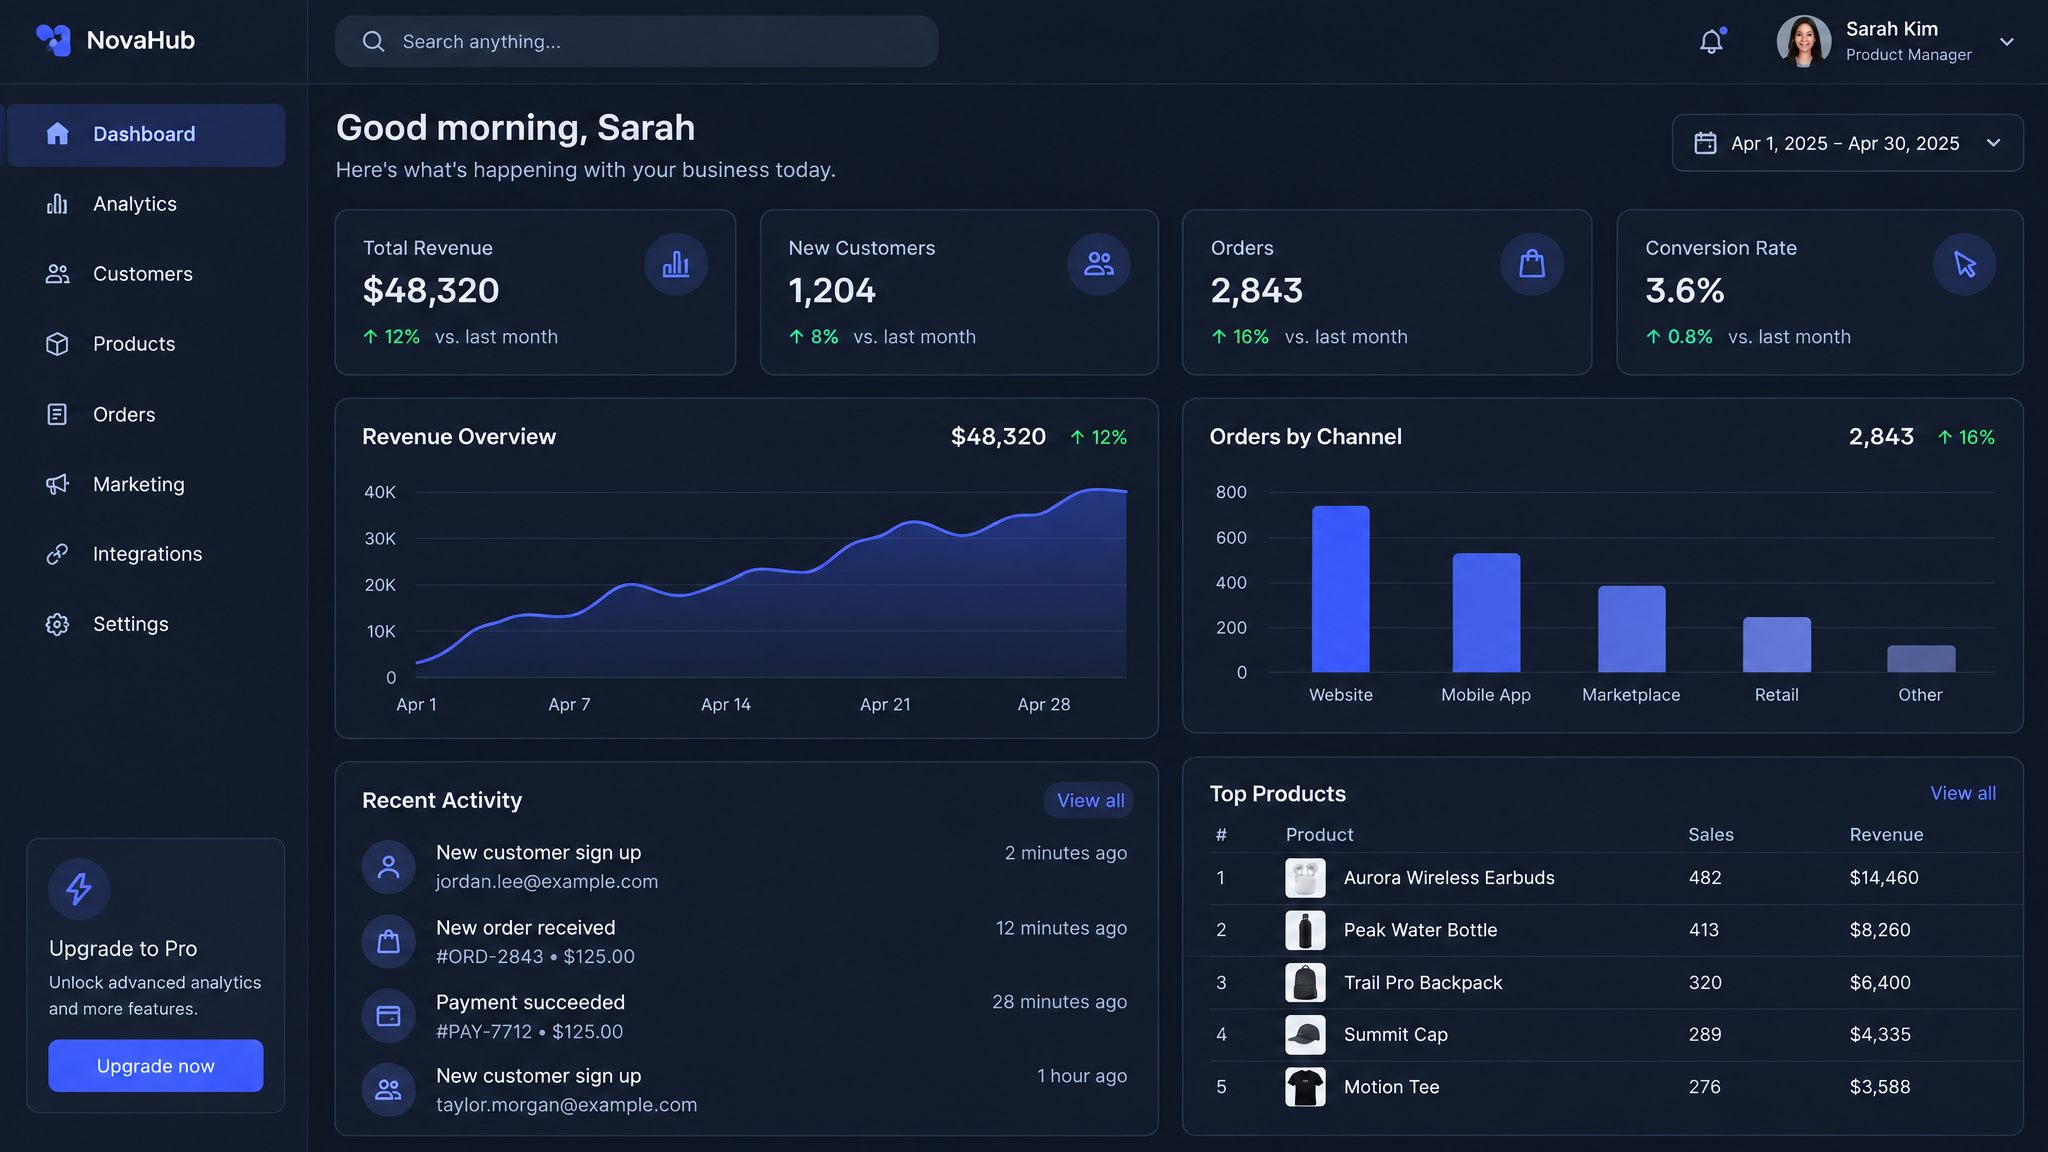Click the Sales column header
The image size is (2048, 1152).
click(1711, 835)
